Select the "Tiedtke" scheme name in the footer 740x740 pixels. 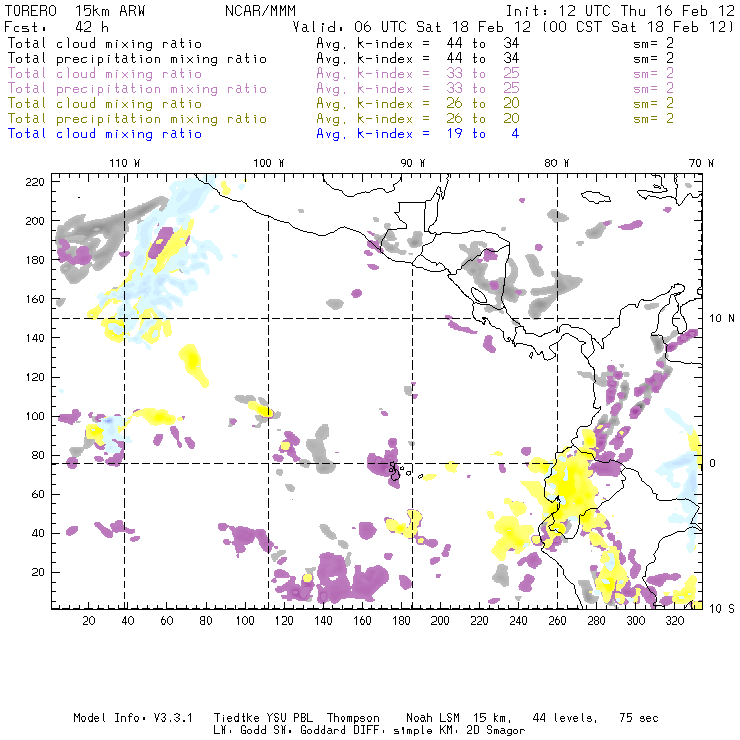(x=236, y=718)
